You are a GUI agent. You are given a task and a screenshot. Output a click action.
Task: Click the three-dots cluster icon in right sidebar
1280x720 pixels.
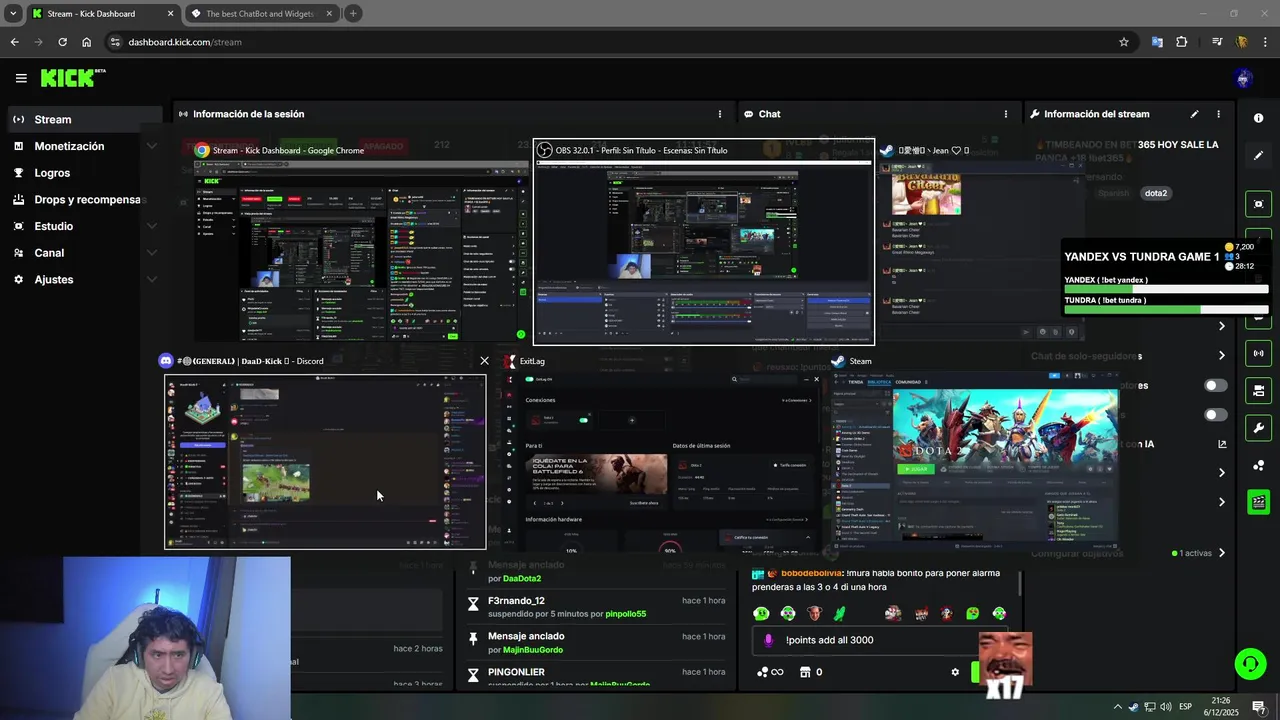point(1258,466)
